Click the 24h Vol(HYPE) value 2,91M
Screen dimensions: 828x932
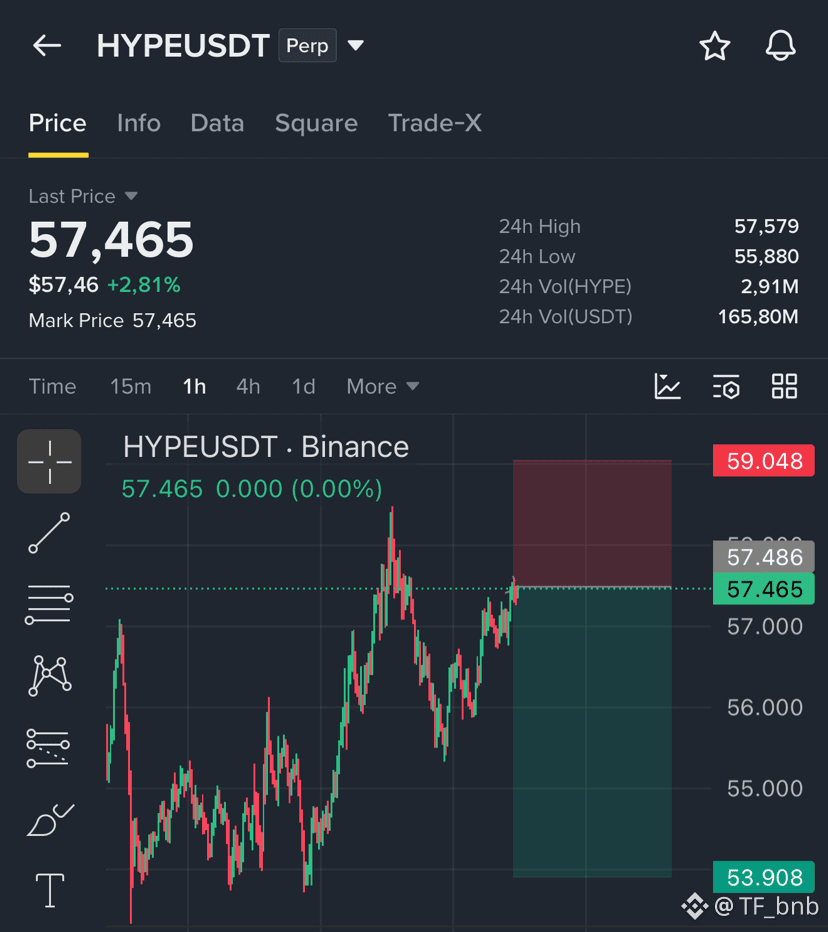[x=769, y=286]
